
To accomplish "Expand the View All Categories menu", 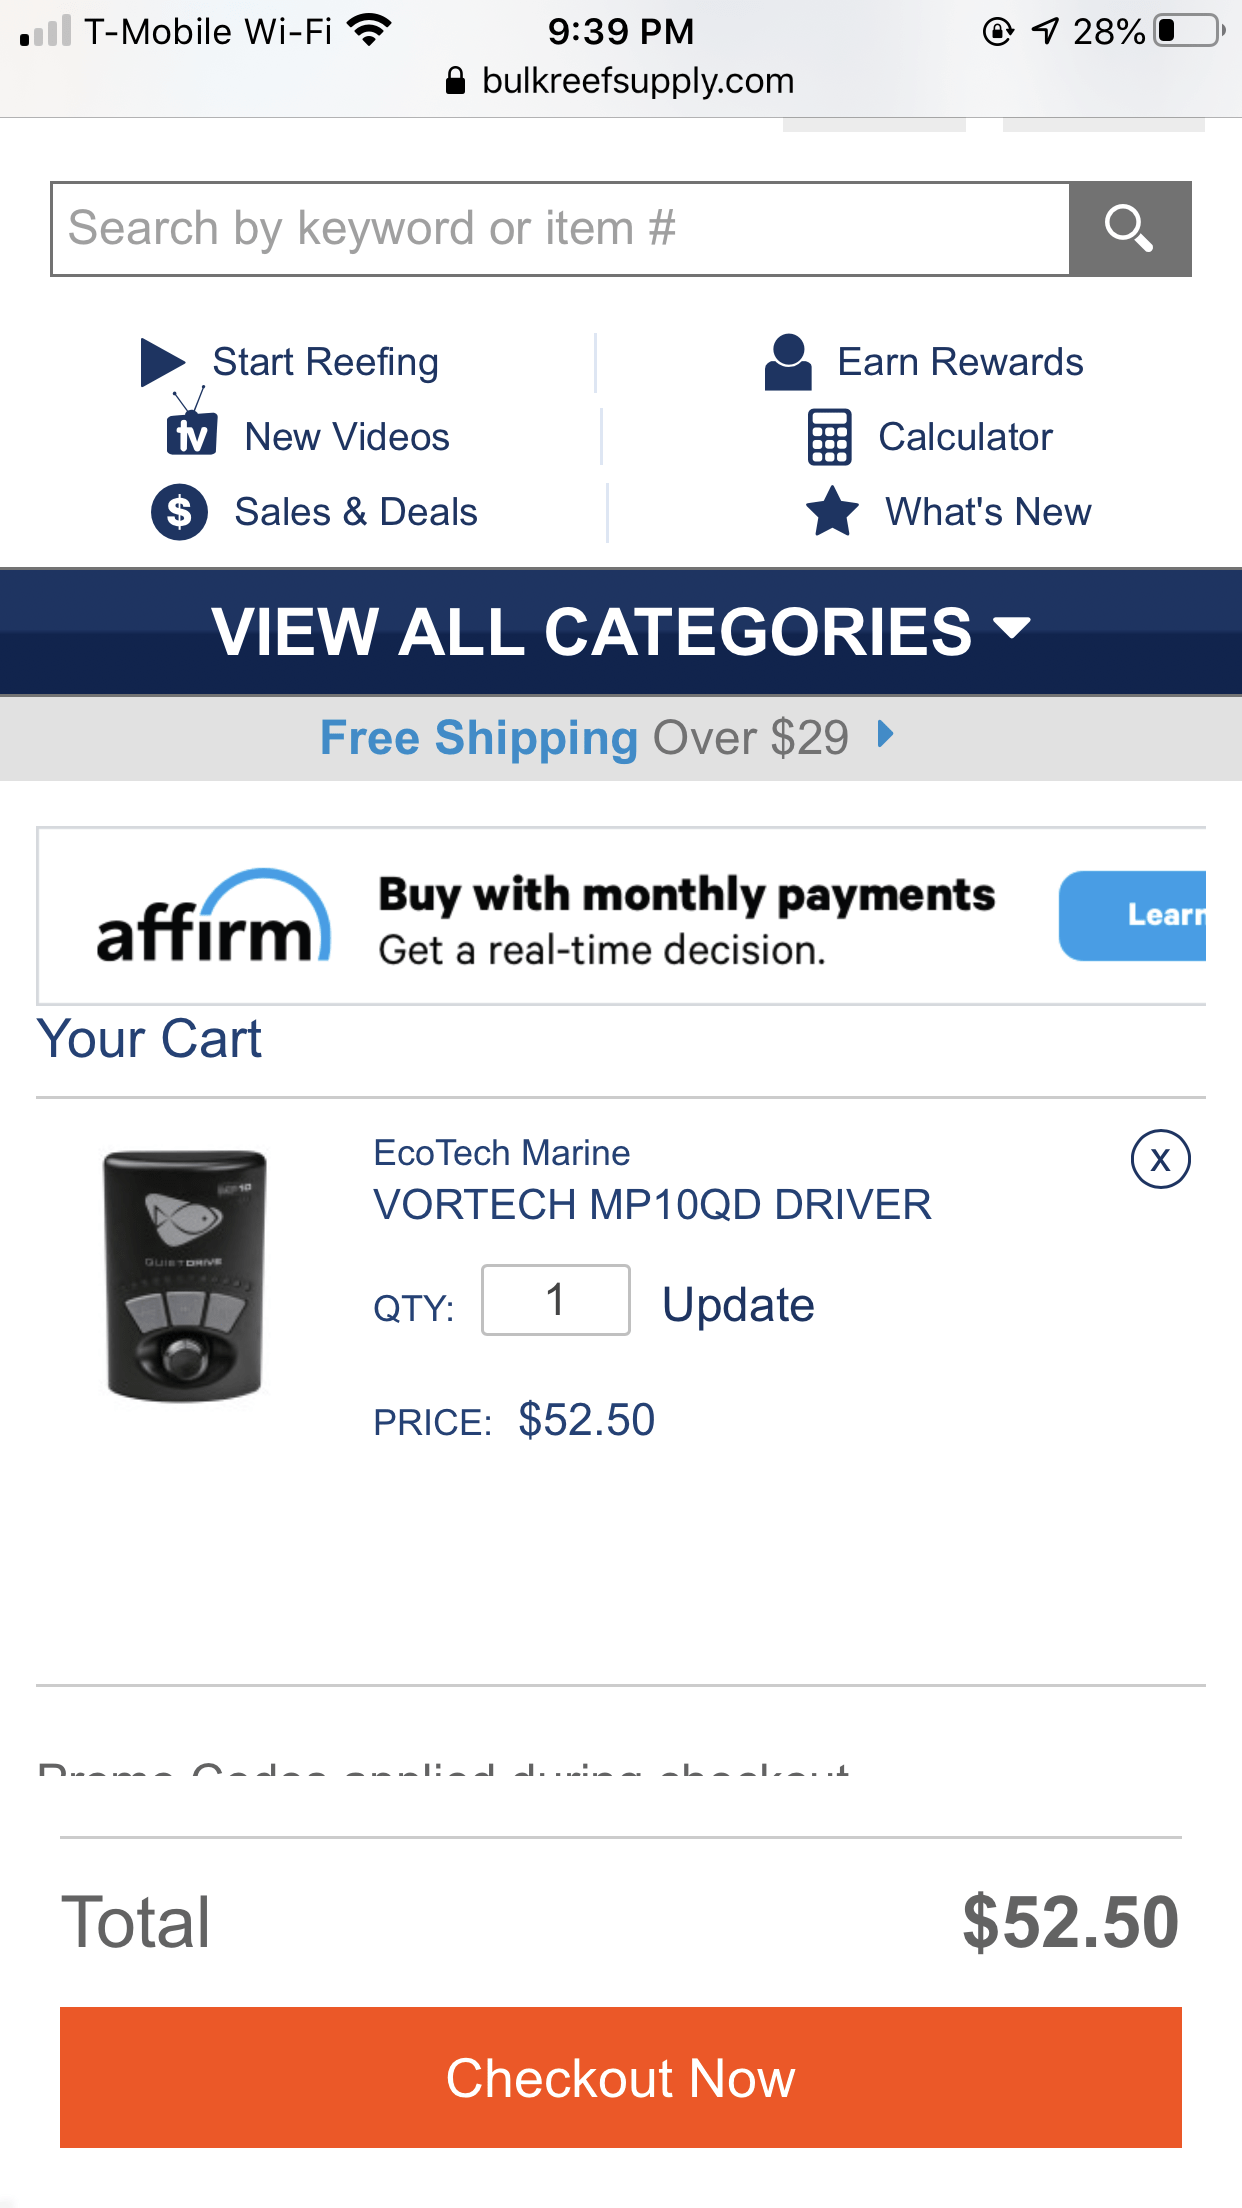I will point(621,632).
